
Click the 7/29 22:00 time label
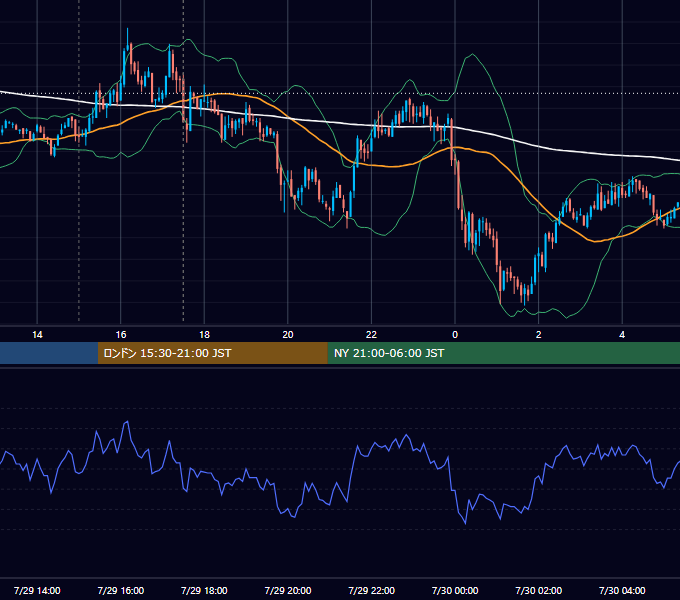(x=372, y=590)
